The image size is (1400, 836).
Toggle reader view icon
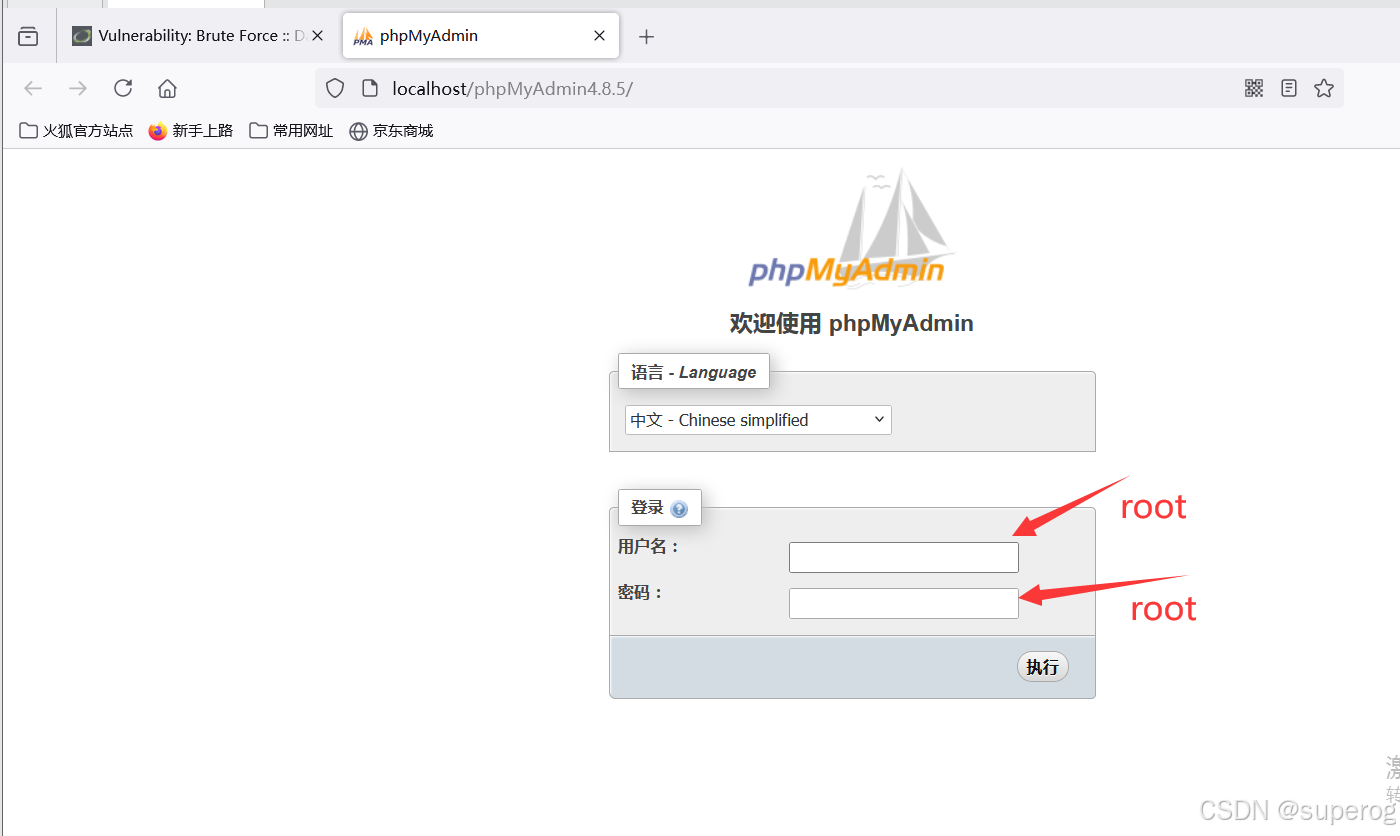point(1289,88)
